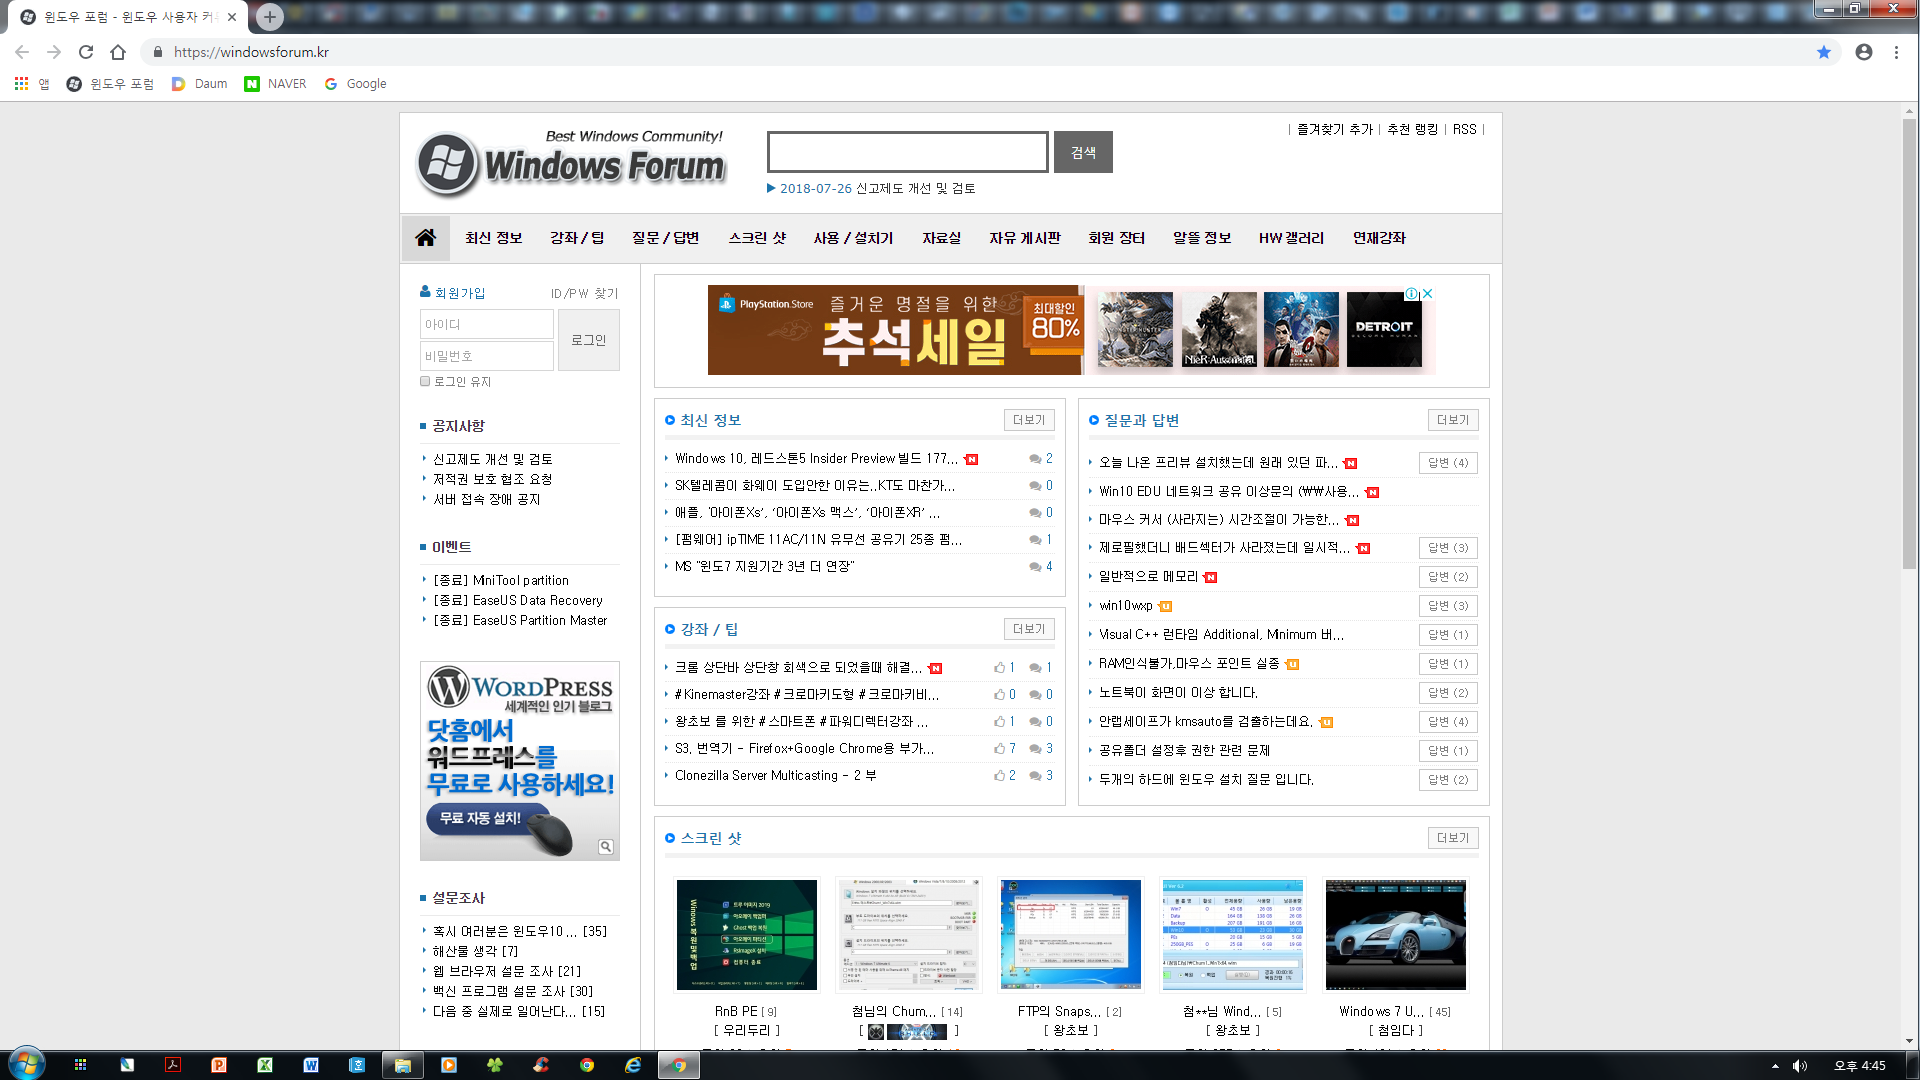Open the 2018-07-26 신고제도 개선 notice link
Screen dimensions: 1920x1080
[x=877, y=188]
